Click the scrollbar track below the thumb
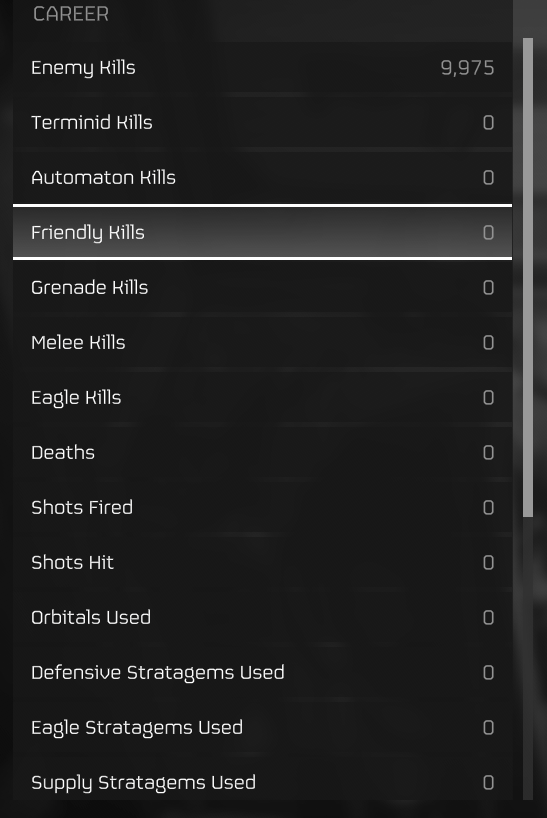547x818 pixels. coord(528,658)
